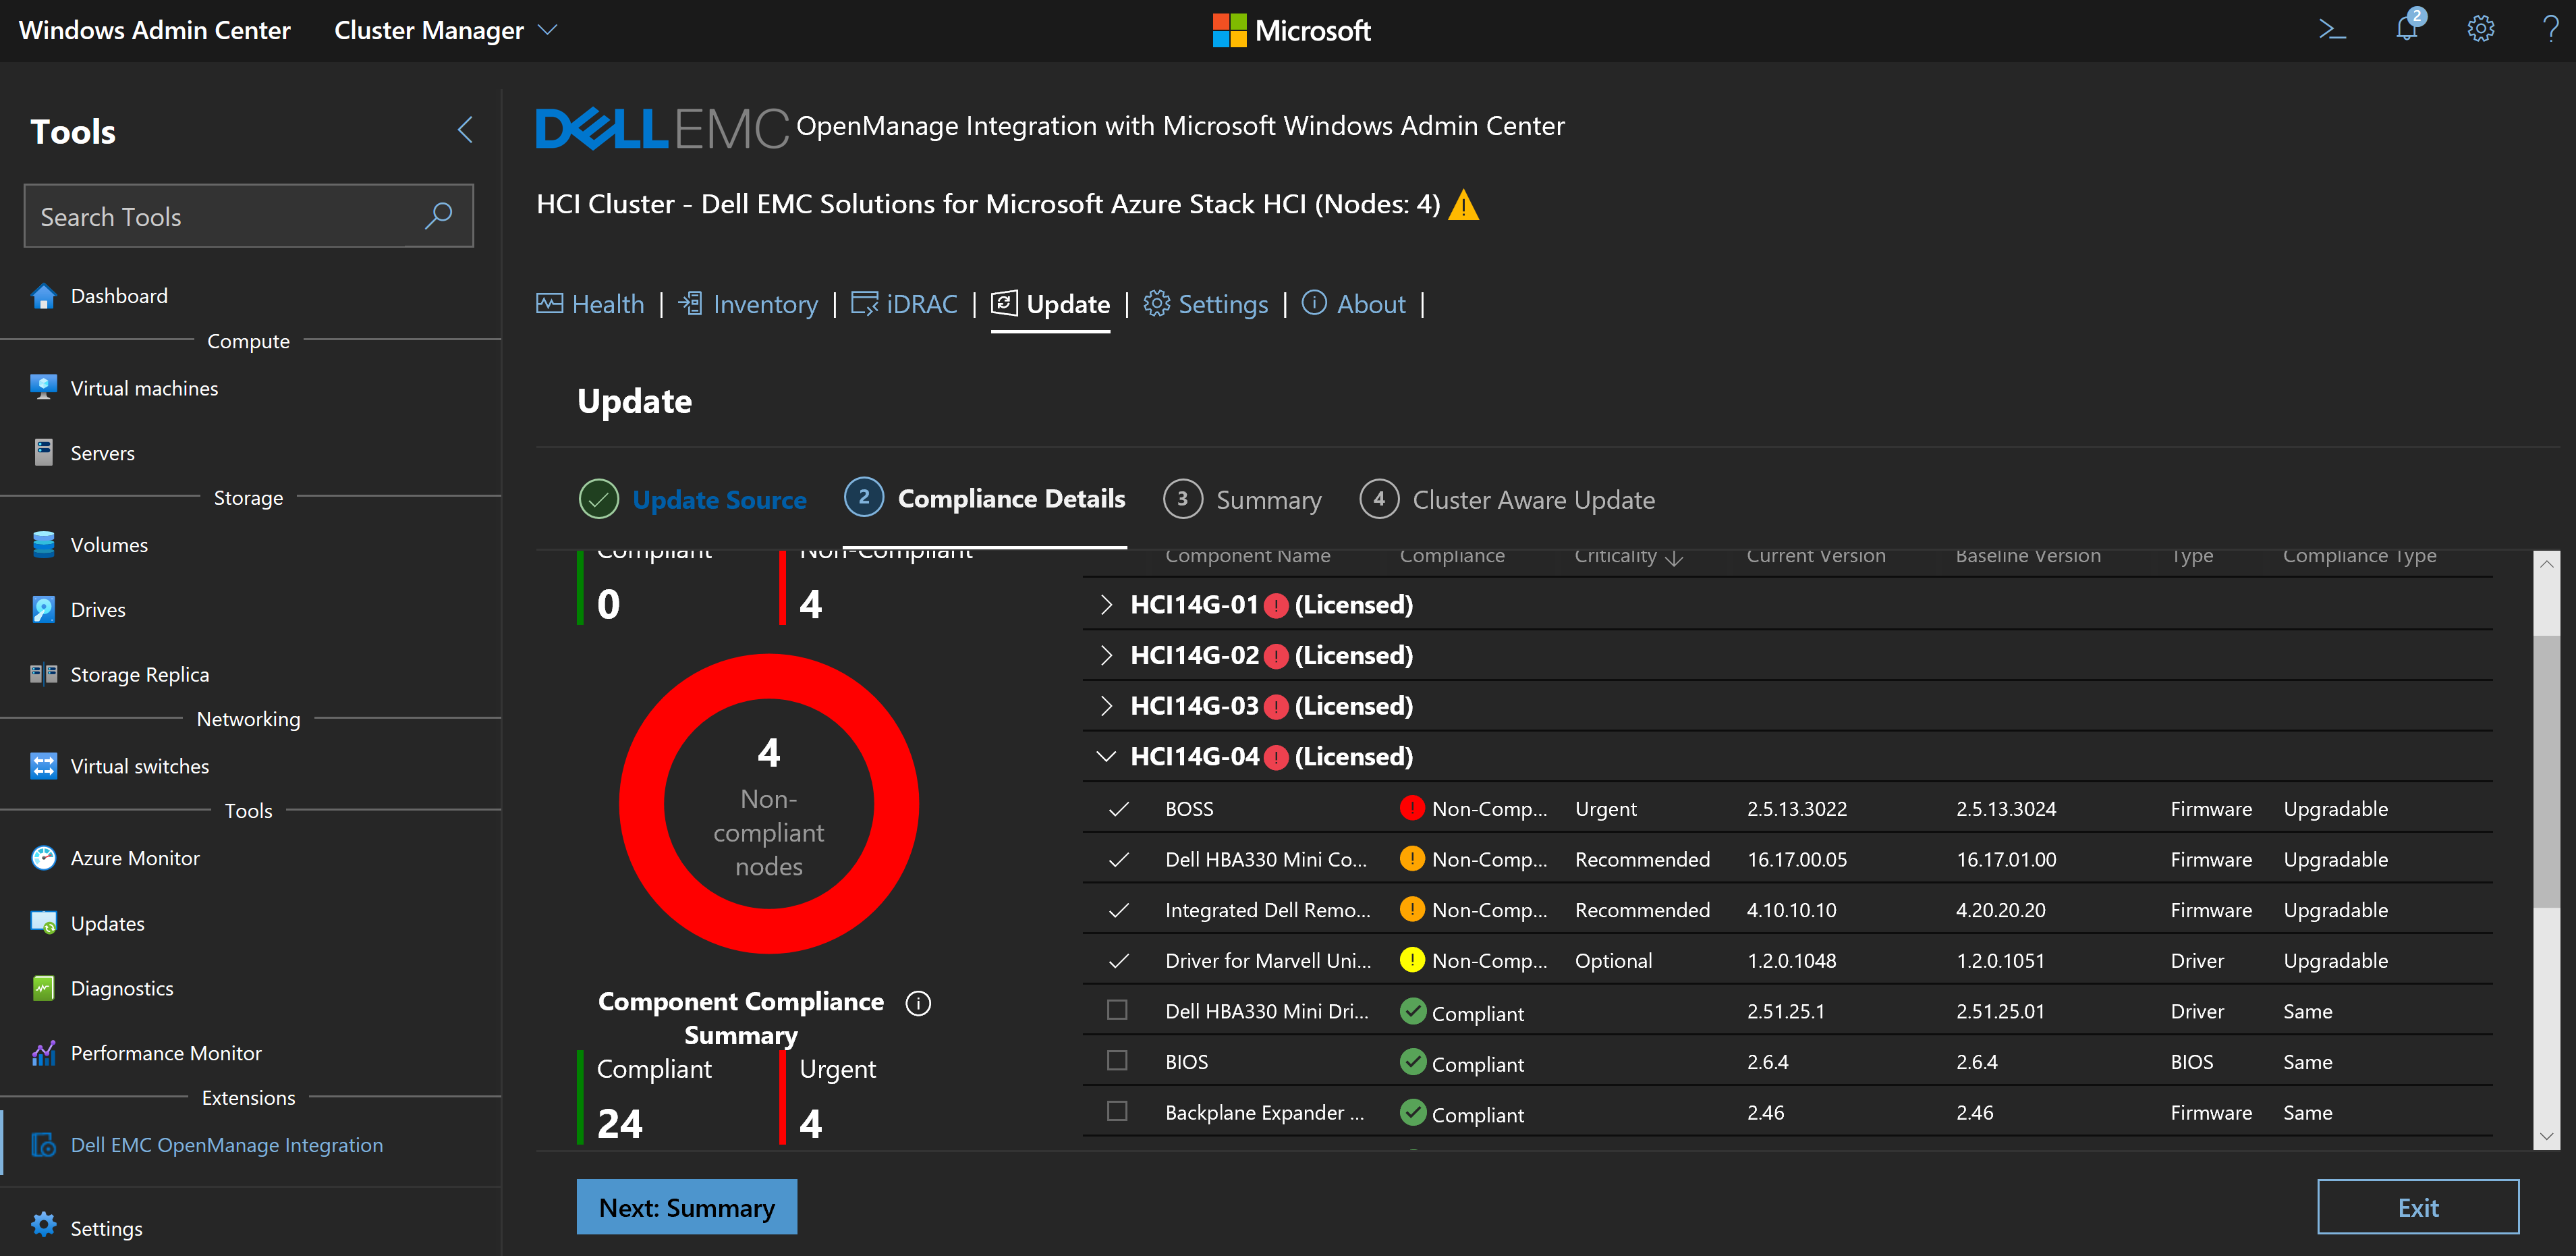The width and height of the screenshot is (2576, 1256).
Task: Click the Component Name column header
Action: [x=1247, y=556]
